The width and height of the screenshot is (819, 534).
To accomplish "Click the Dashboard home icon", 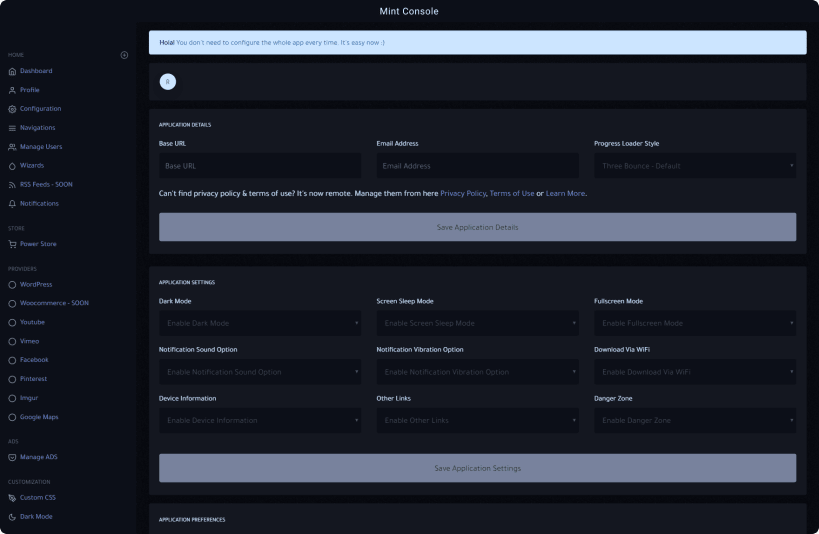I will pyautogui.click(x=12, y=72).
